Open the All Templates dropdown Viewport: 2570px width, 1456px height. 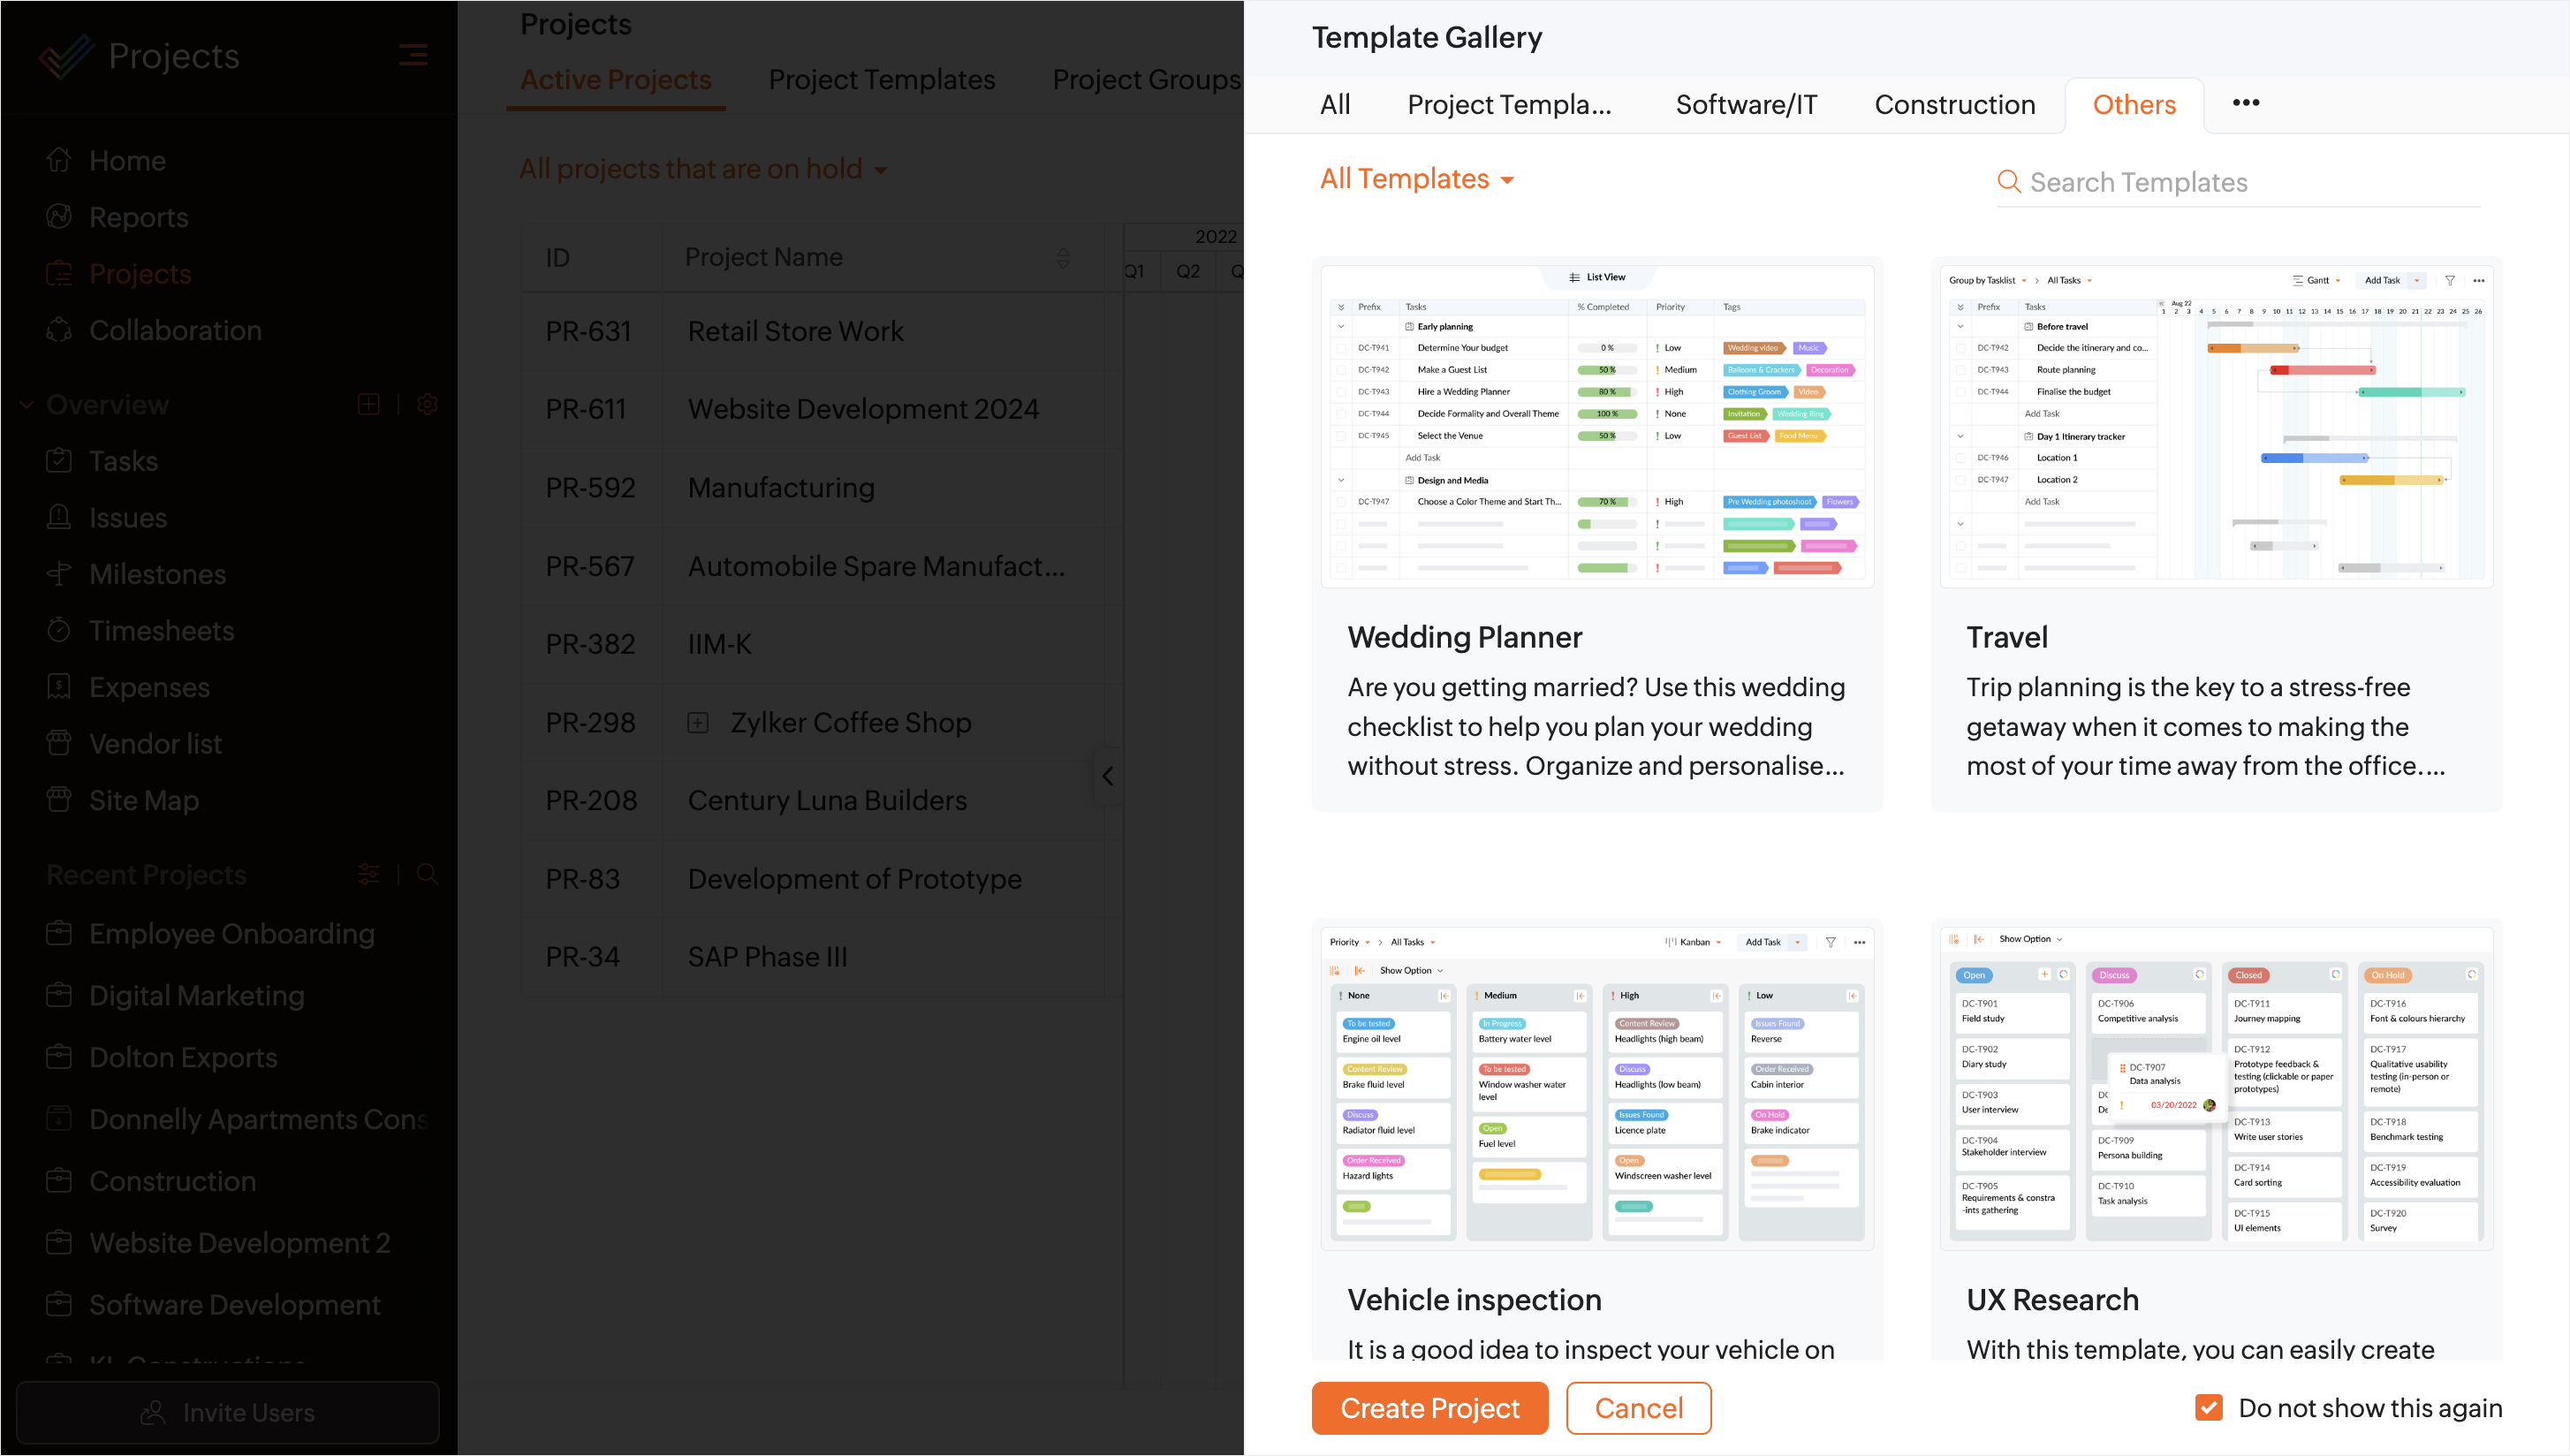[1416, 179]
